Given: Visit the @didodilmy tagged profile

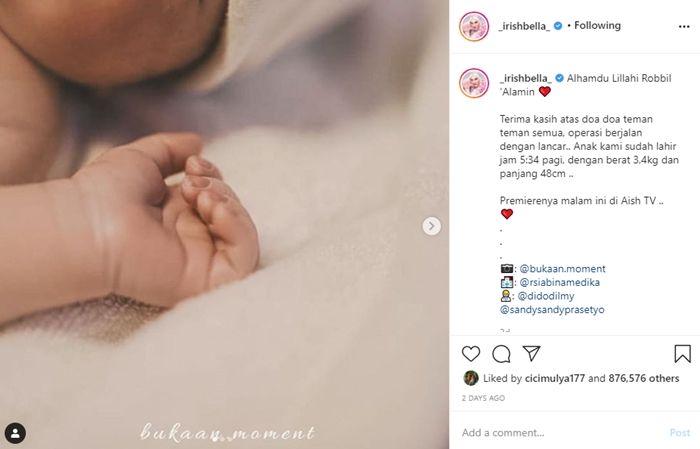Looking at the screenshot, I should click(x=546, y=296).
